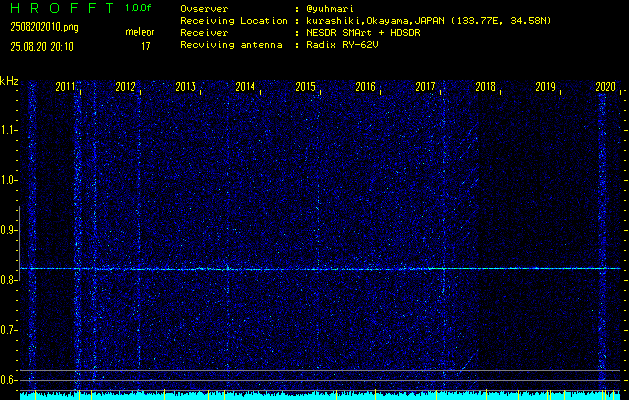Click the 0.8 frequency axis label
Image resolution: width=629 pixels, height=400 pixels.
7,280
